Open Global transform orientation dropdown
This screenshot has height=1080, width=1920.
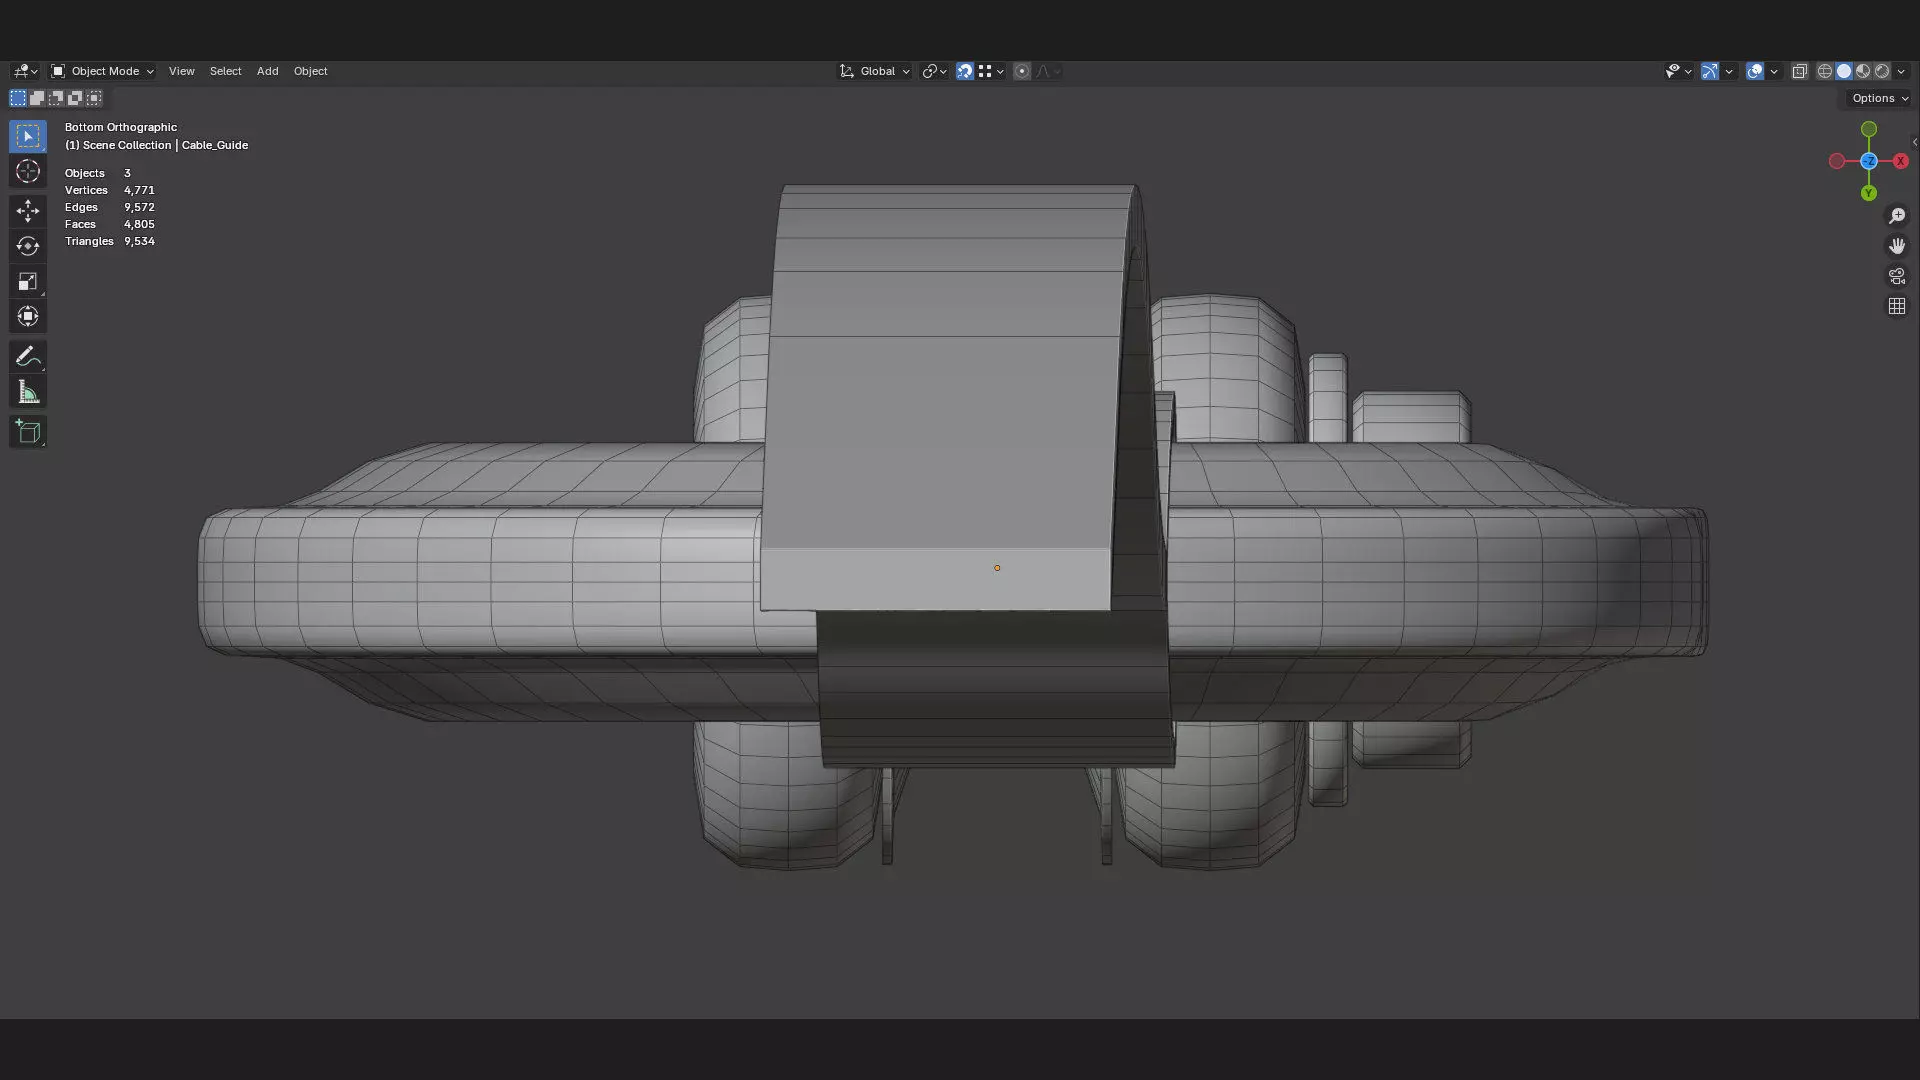tap(876, 71)
